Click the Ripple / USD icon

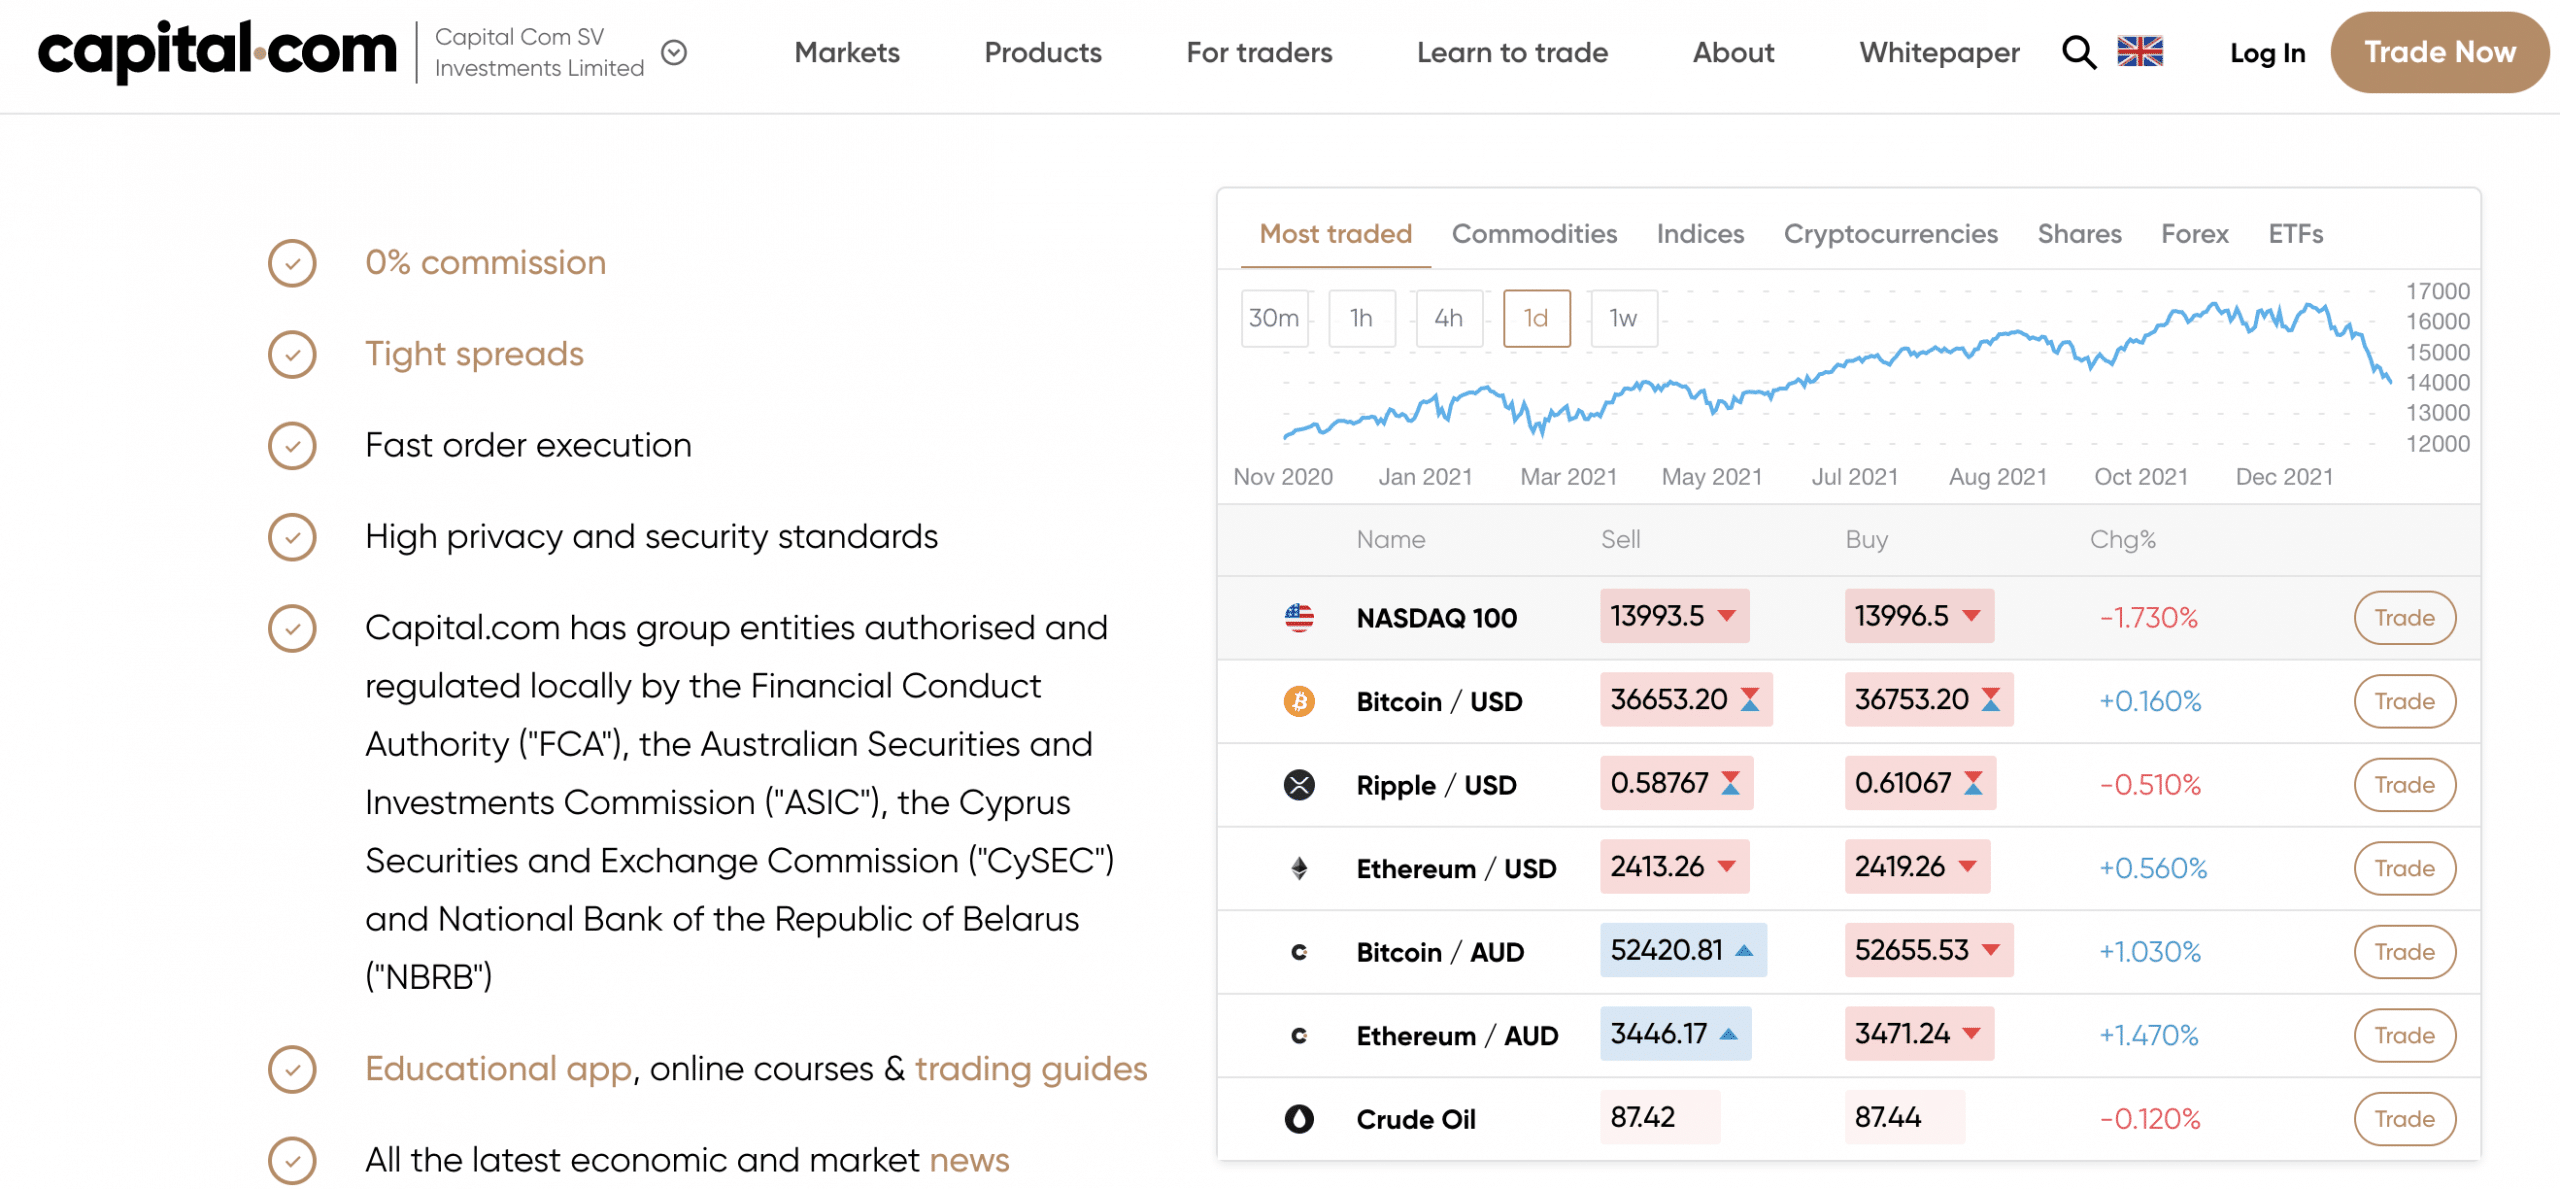coord(1298,785)
